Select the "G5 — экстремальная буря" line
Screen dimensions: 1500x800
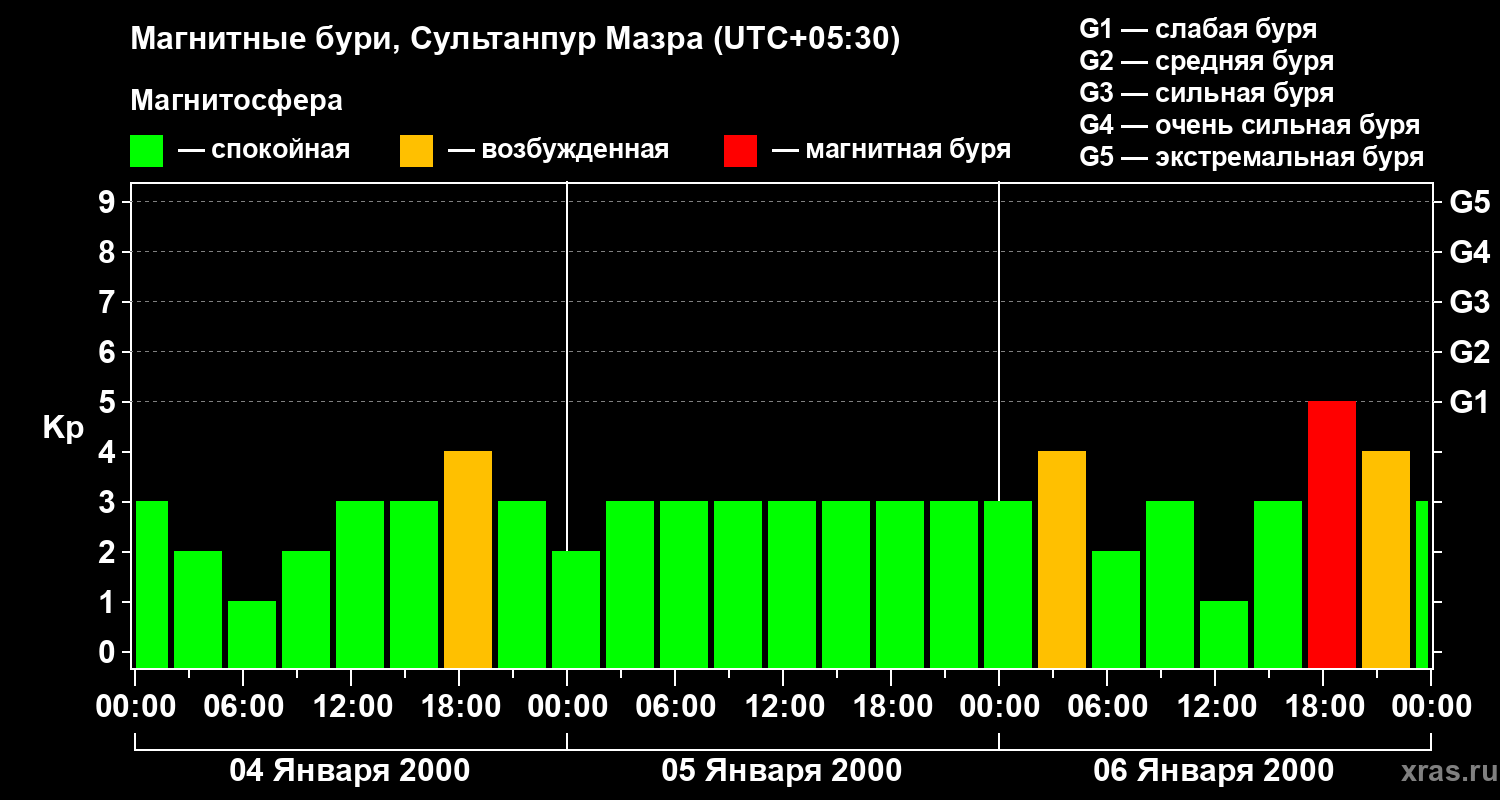1252,157
